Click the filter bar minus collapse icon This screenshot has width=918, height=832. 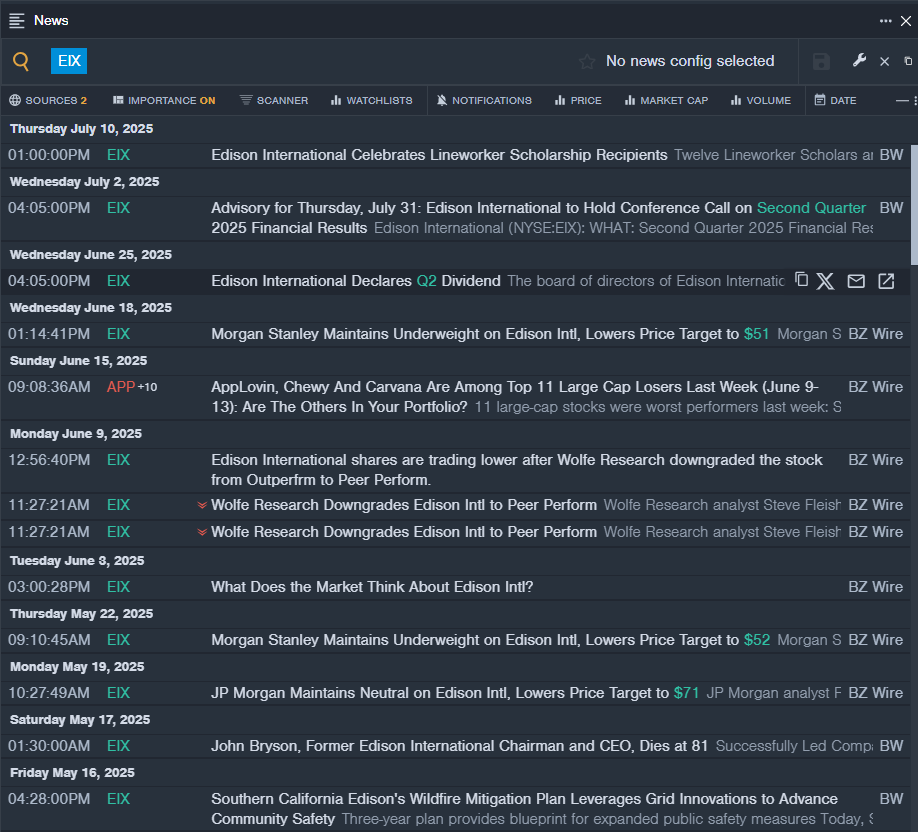pos(902,101)
